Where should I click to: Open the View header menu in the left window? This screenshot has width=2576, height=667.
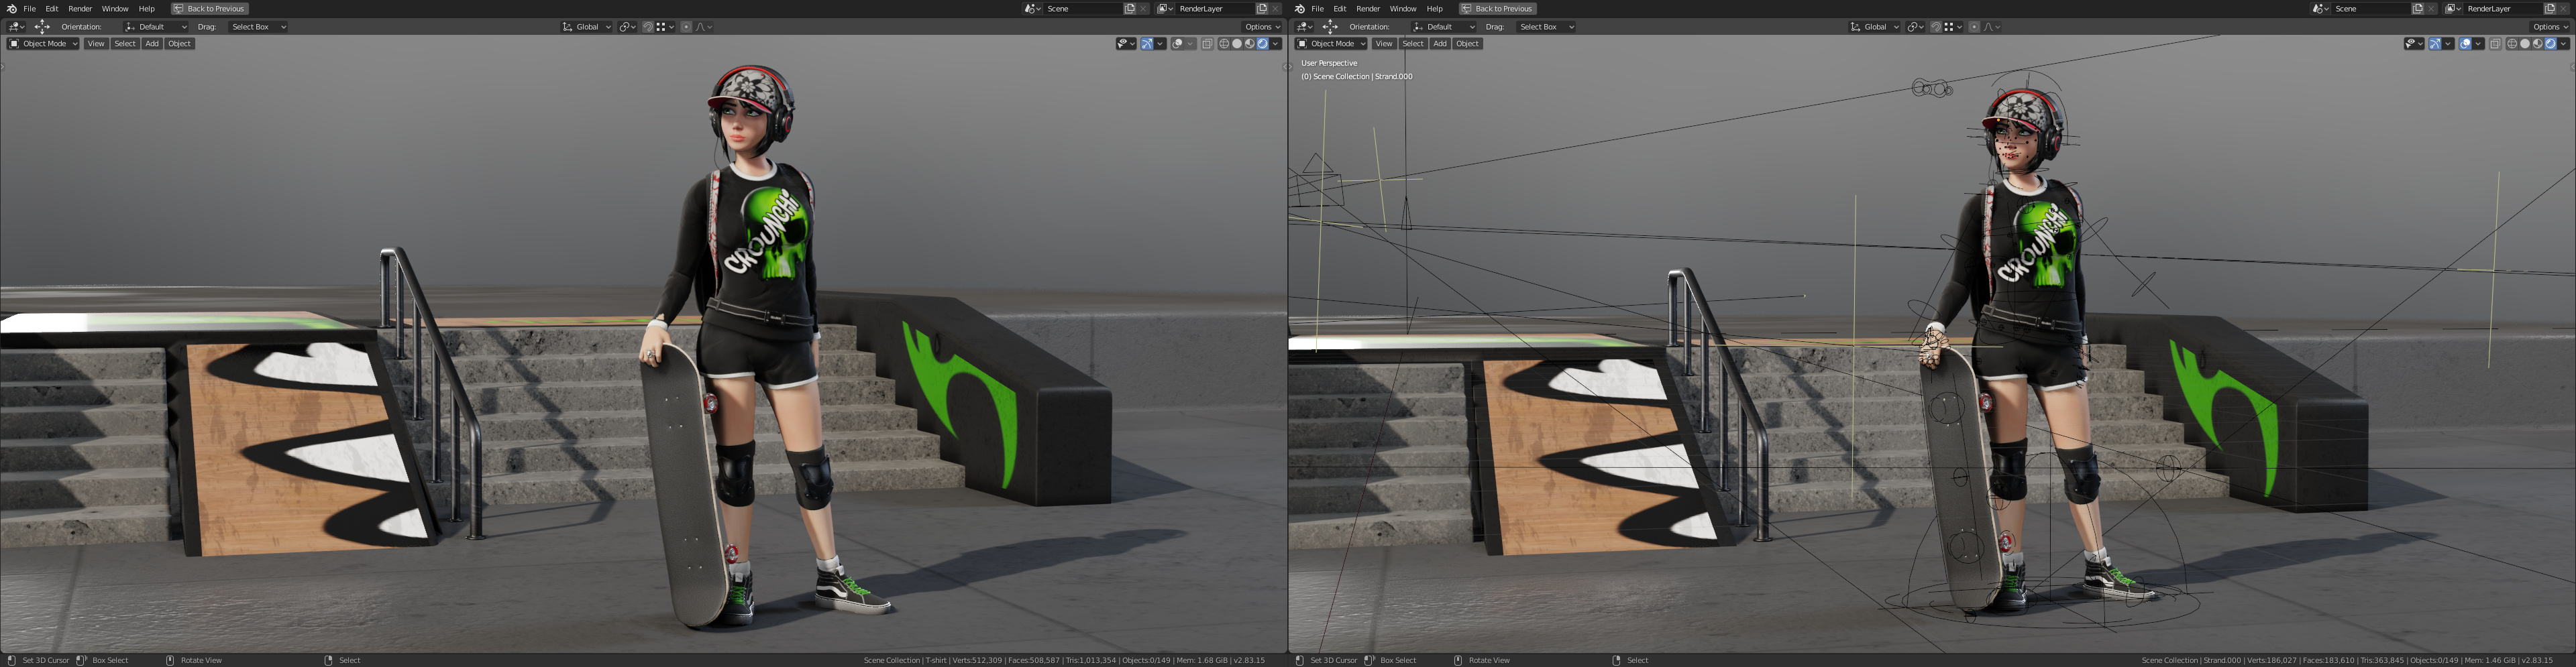coord(96,44)
